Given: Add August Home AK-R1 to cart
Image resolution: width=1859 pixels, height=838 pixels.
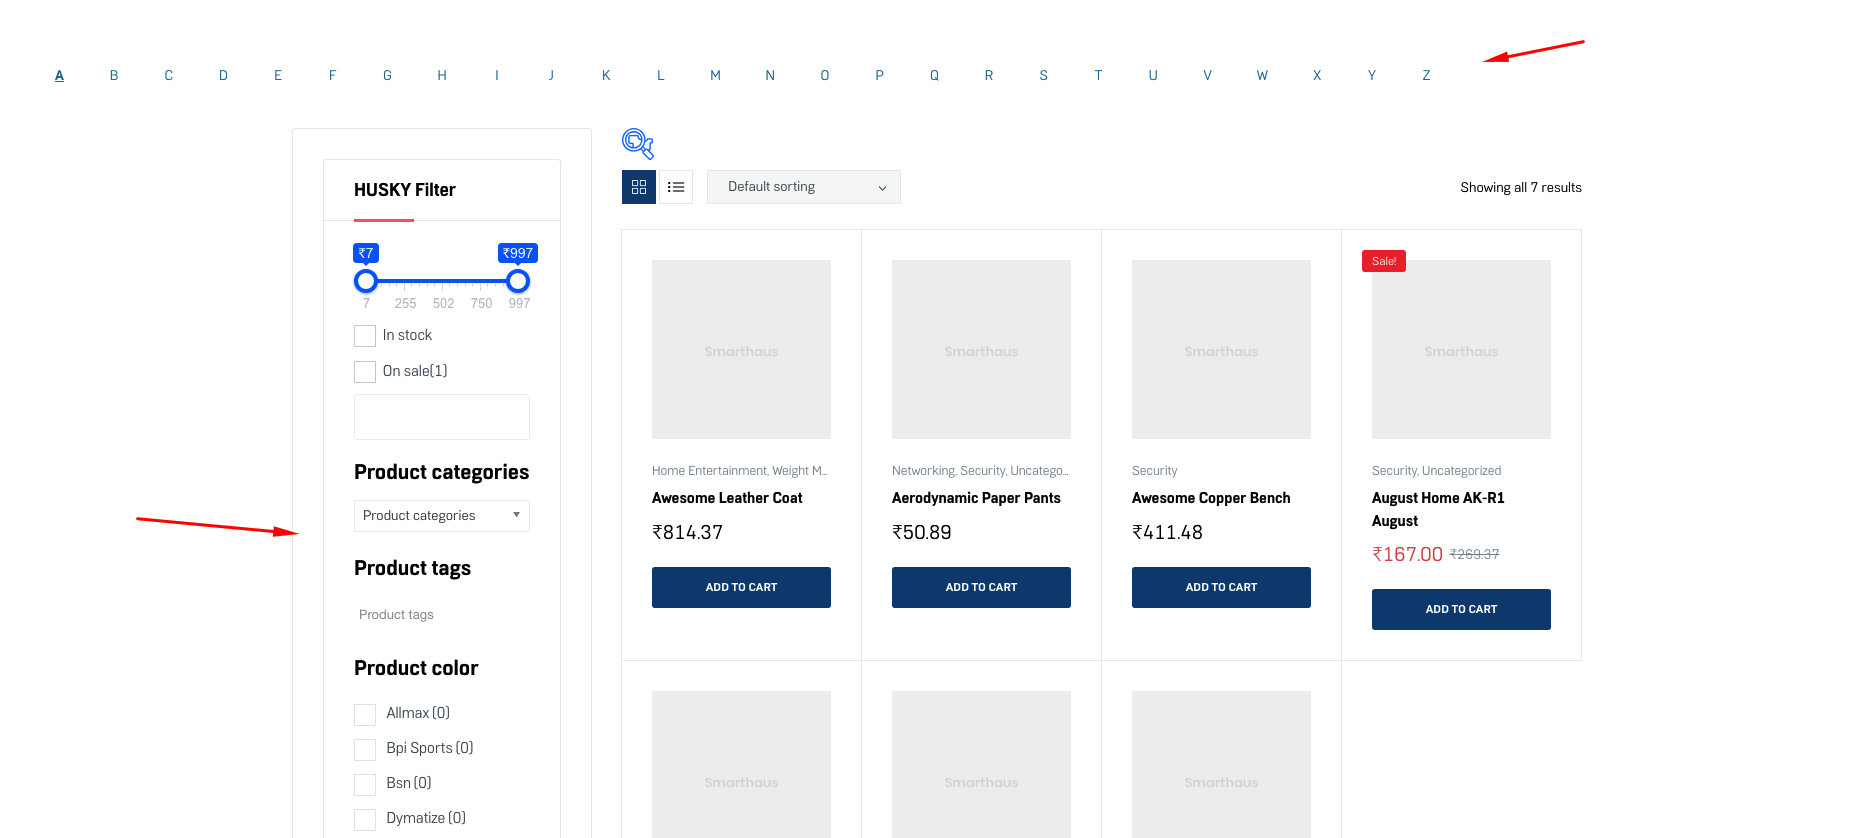Looking at the screenshot, I should (1461, 609).
